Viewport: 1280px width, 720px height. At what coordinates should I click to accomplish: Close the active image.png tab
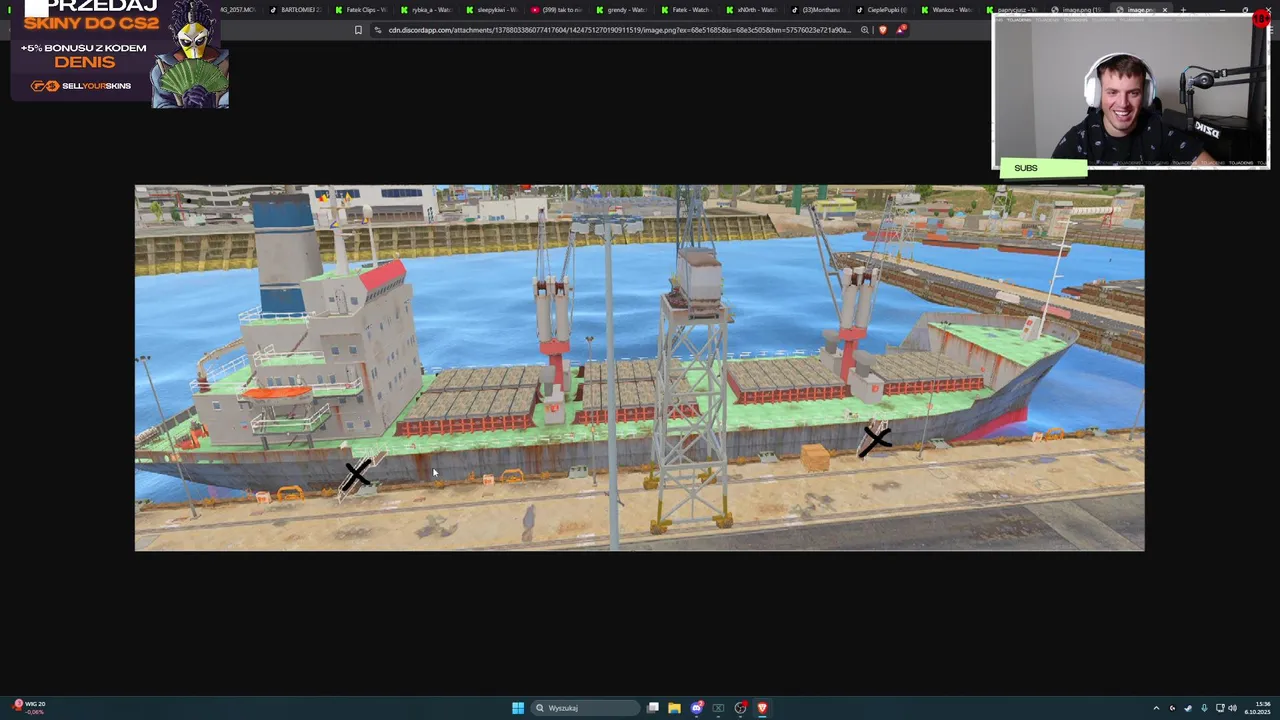tap(1164, 10)
